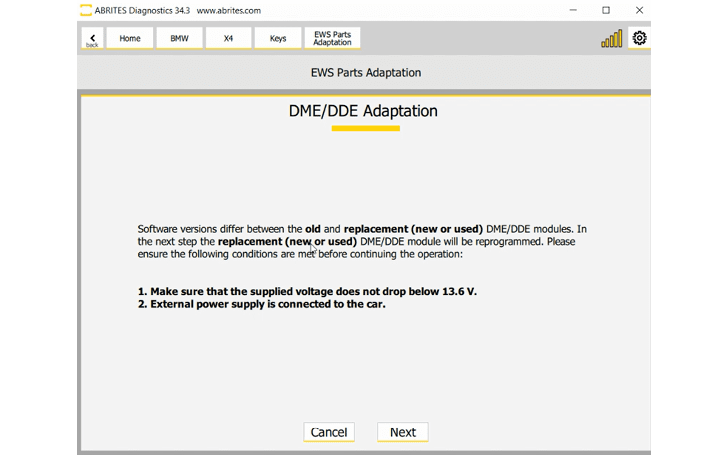
Task: Navigate to the Home breadcrumb
Action: (x=130, y=38)
